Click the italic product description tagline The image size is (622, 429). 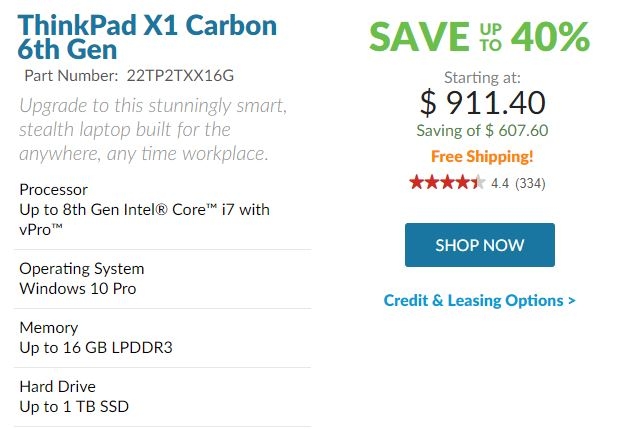(x=153, y=129)
